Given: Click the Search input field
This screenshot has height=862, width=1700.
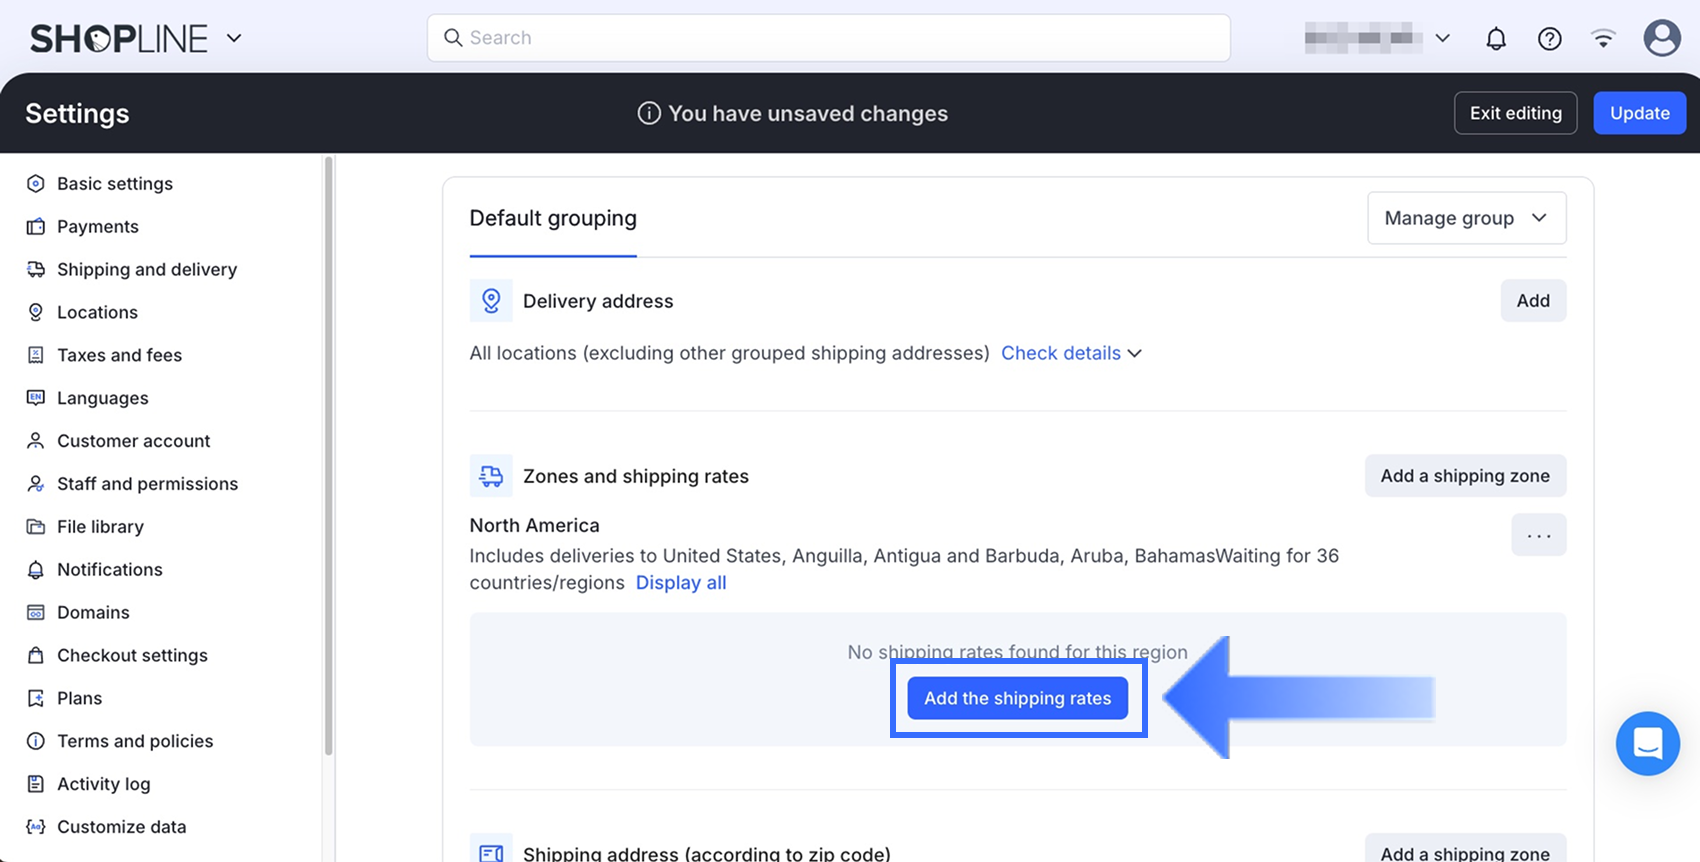Looking at the screenshot, I should click(x=828, y=38).
